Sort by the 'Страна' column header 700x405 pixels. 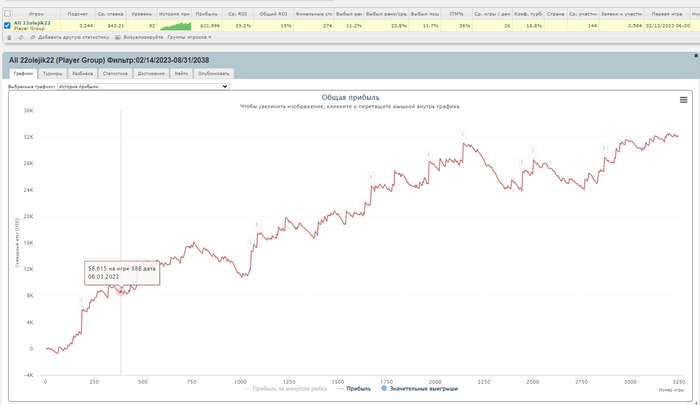555,14
